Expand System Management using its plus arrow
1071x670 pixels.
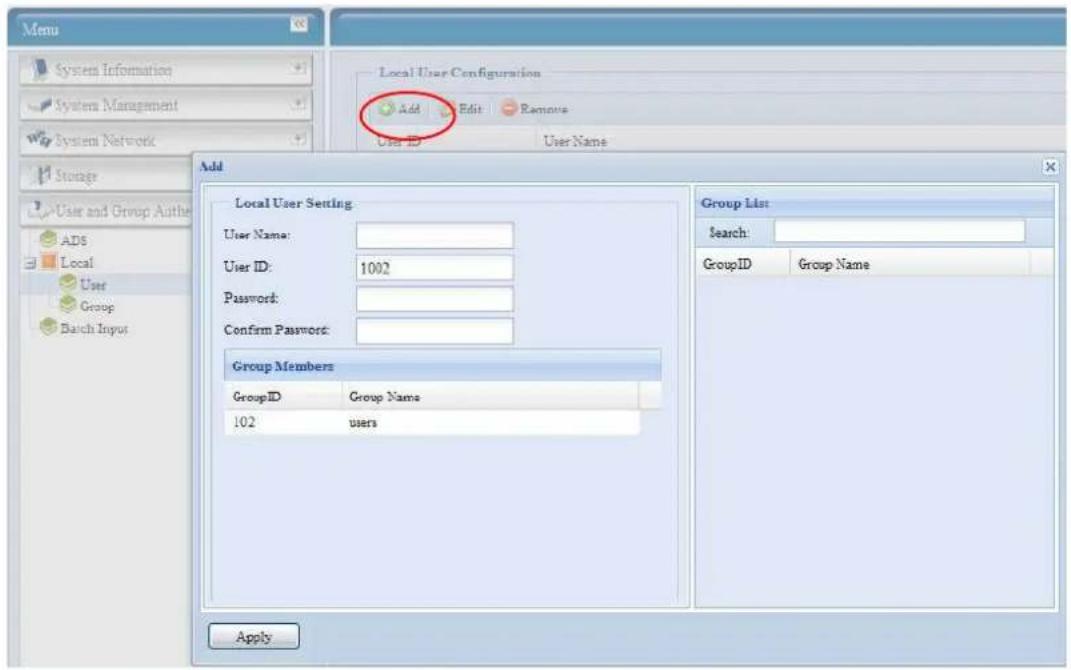coord(298,104)
